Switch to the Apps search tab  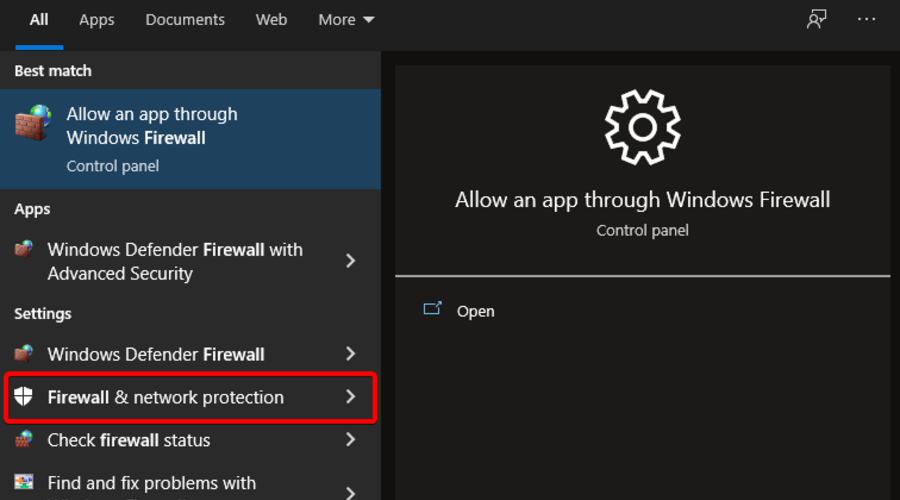click(97, 20)
